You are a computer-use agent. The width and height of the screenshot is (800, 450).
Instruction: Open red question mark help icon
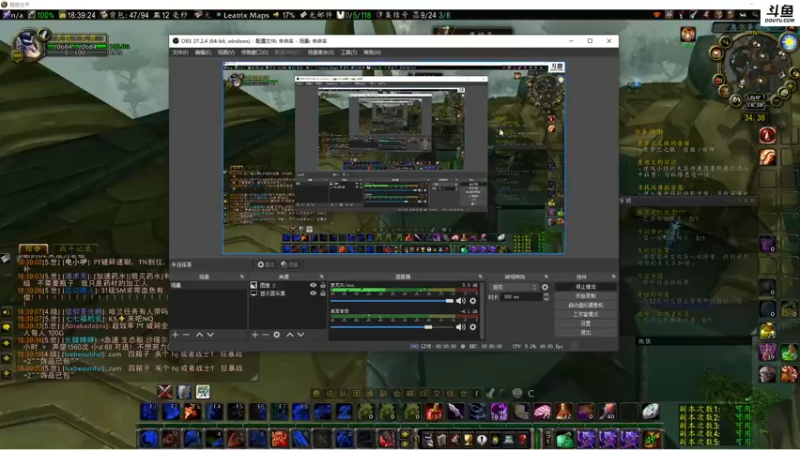[523, 439]
